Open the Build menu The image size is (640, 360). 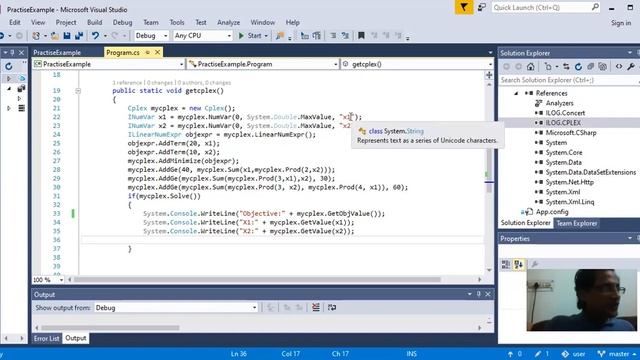94,22
